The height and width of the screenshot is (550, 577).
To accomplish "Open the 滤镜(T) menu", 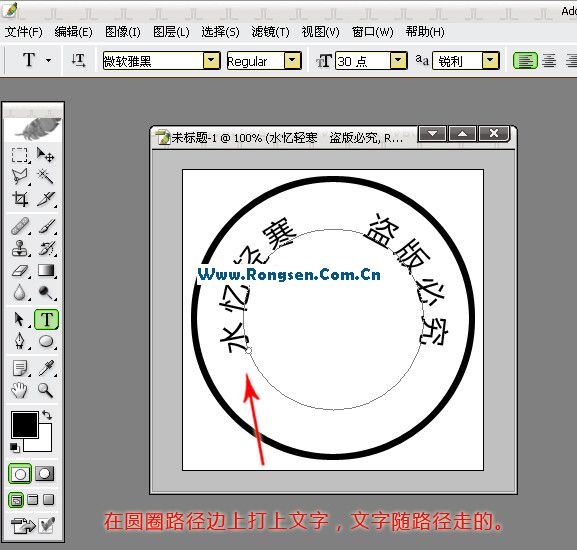I will 270,32.
